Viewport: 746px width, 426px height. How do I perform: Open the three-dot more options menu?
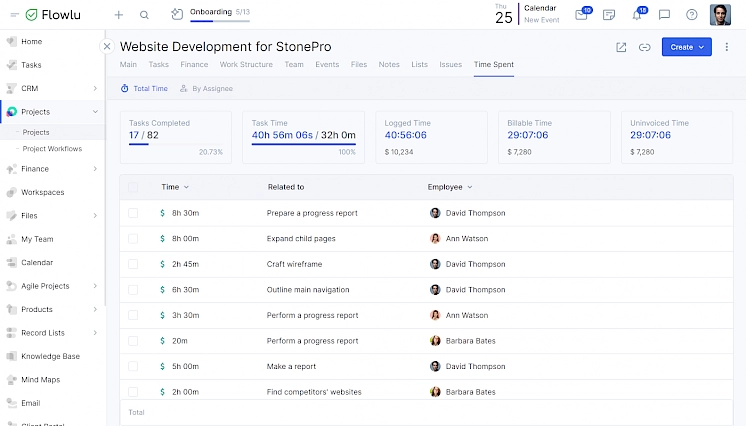coord(727,47)
